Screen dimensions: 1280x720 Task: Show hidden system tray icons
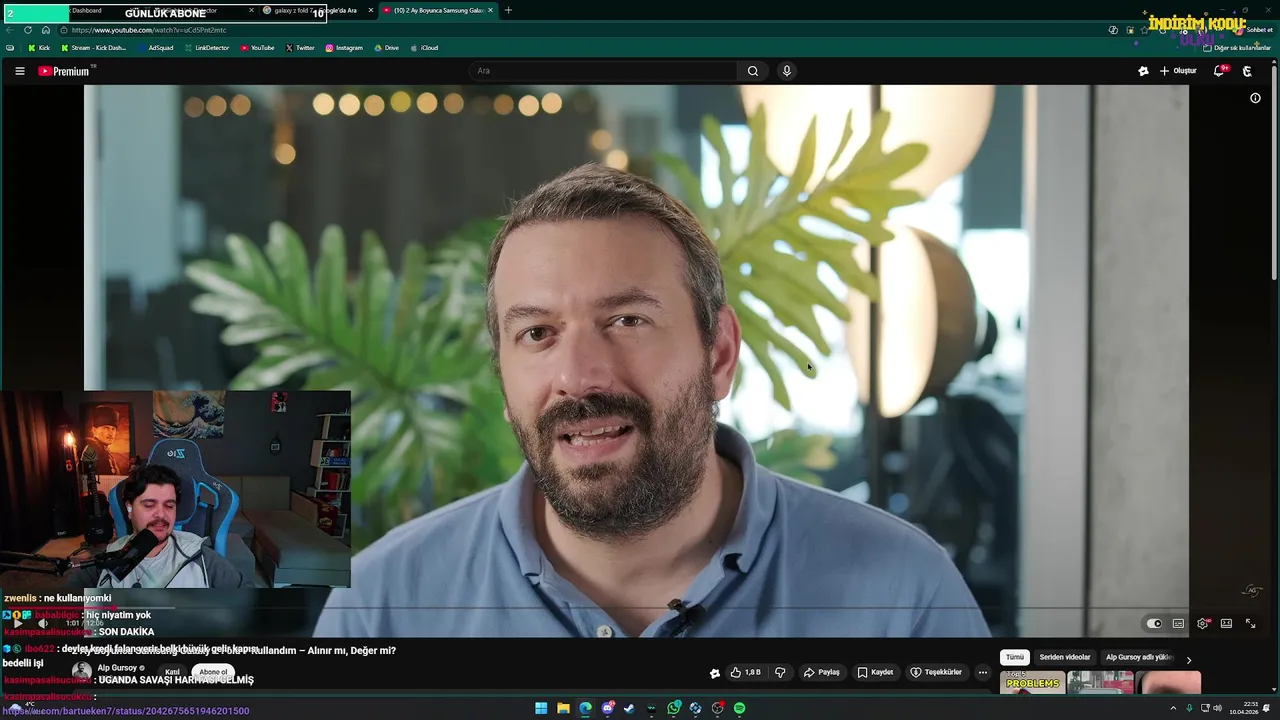(1173, 708)
